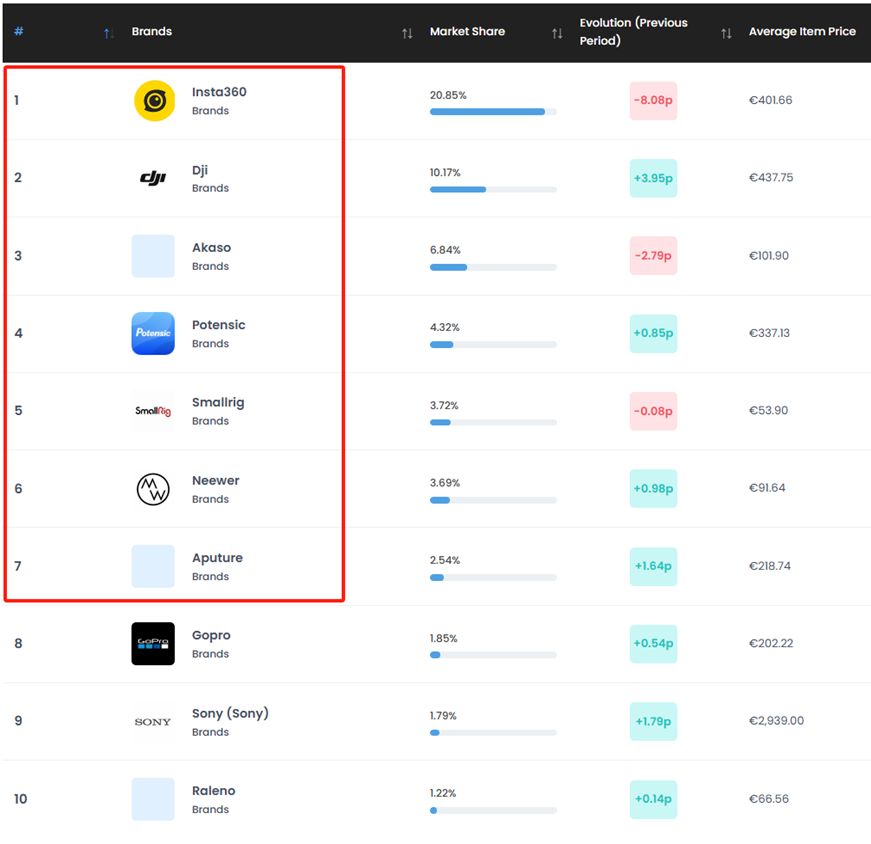Image resolution: width=871 pixels, height=844 pixels.
Task: Sort by Evolution (Previous Period) arrows
Action: point(726,34)
